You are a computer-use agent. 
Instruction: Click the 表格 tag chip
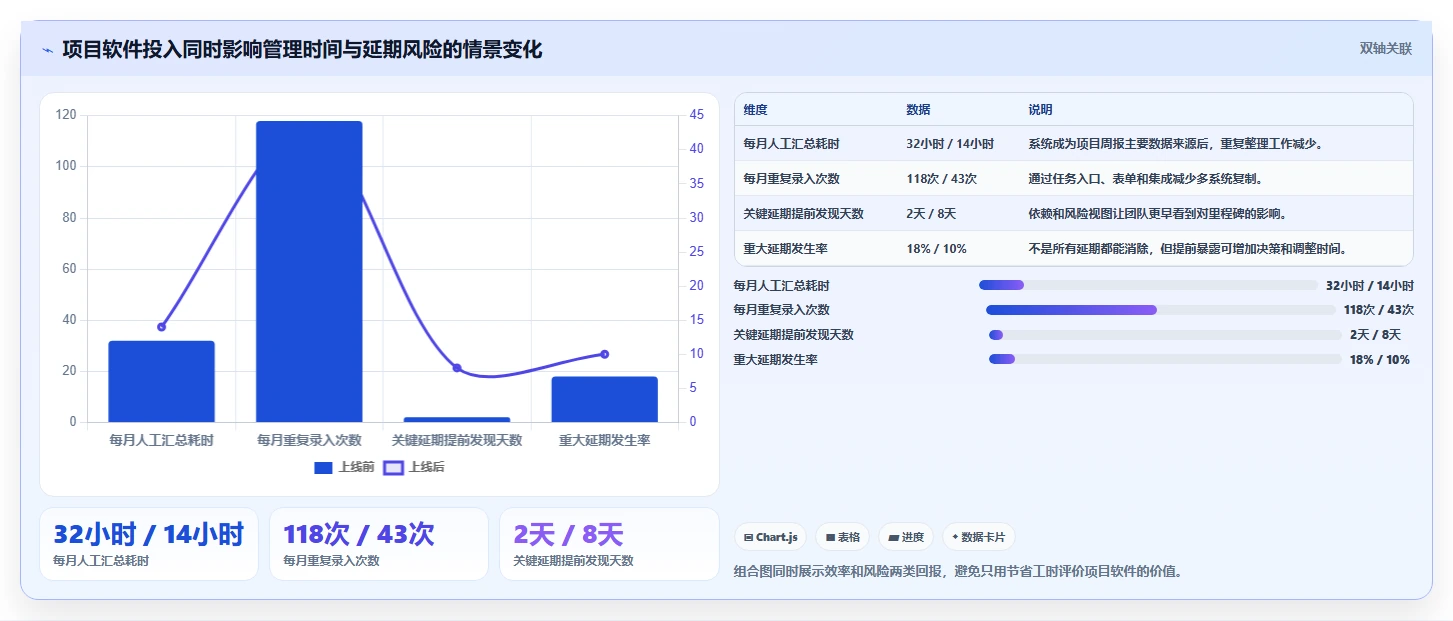pos(843,537)
